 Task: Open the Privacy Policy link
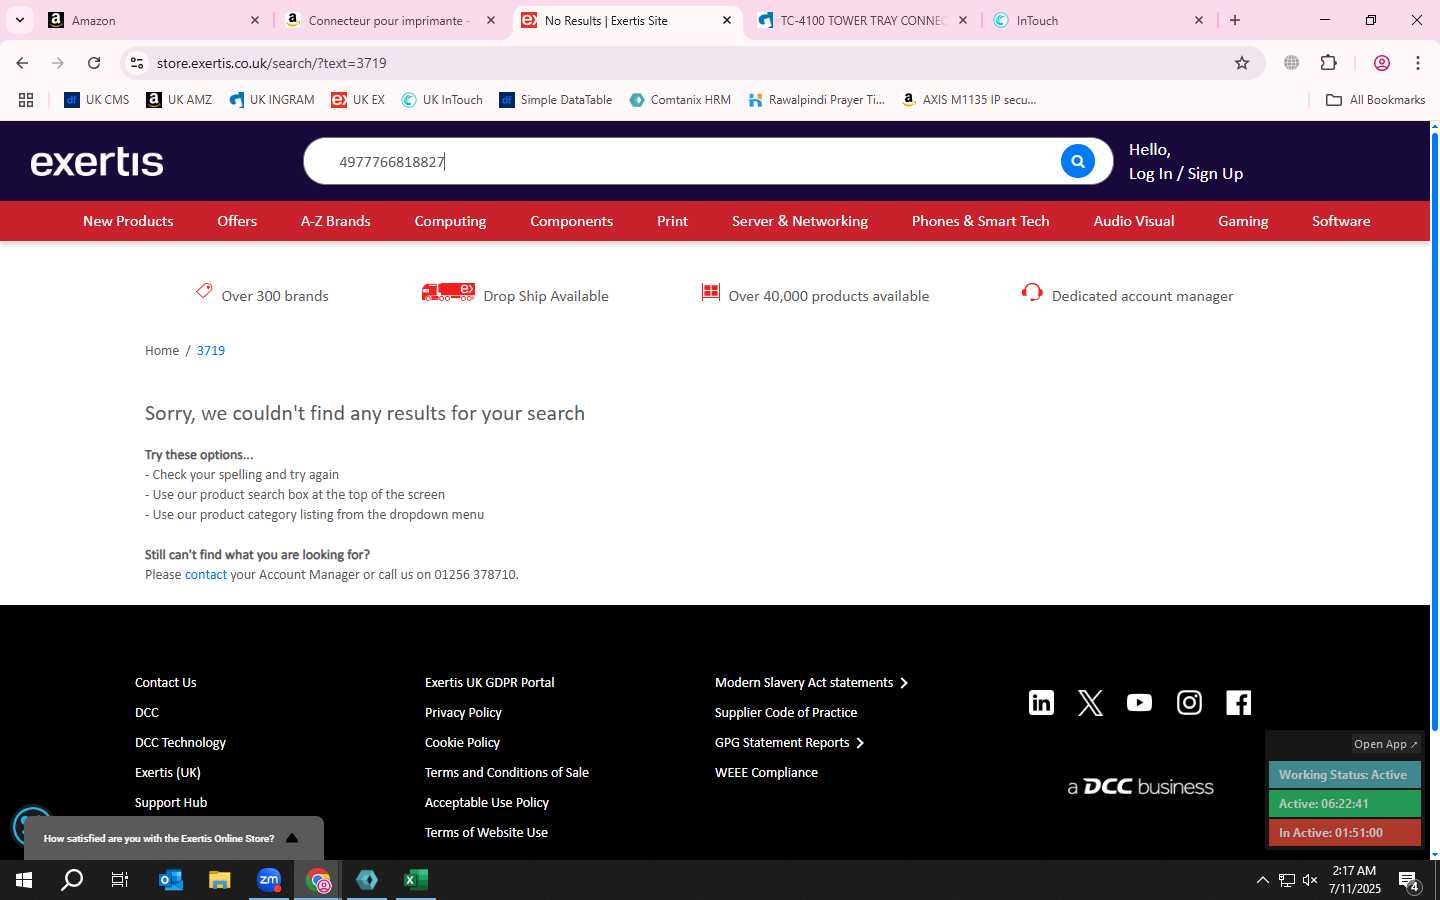pos(463,713)
